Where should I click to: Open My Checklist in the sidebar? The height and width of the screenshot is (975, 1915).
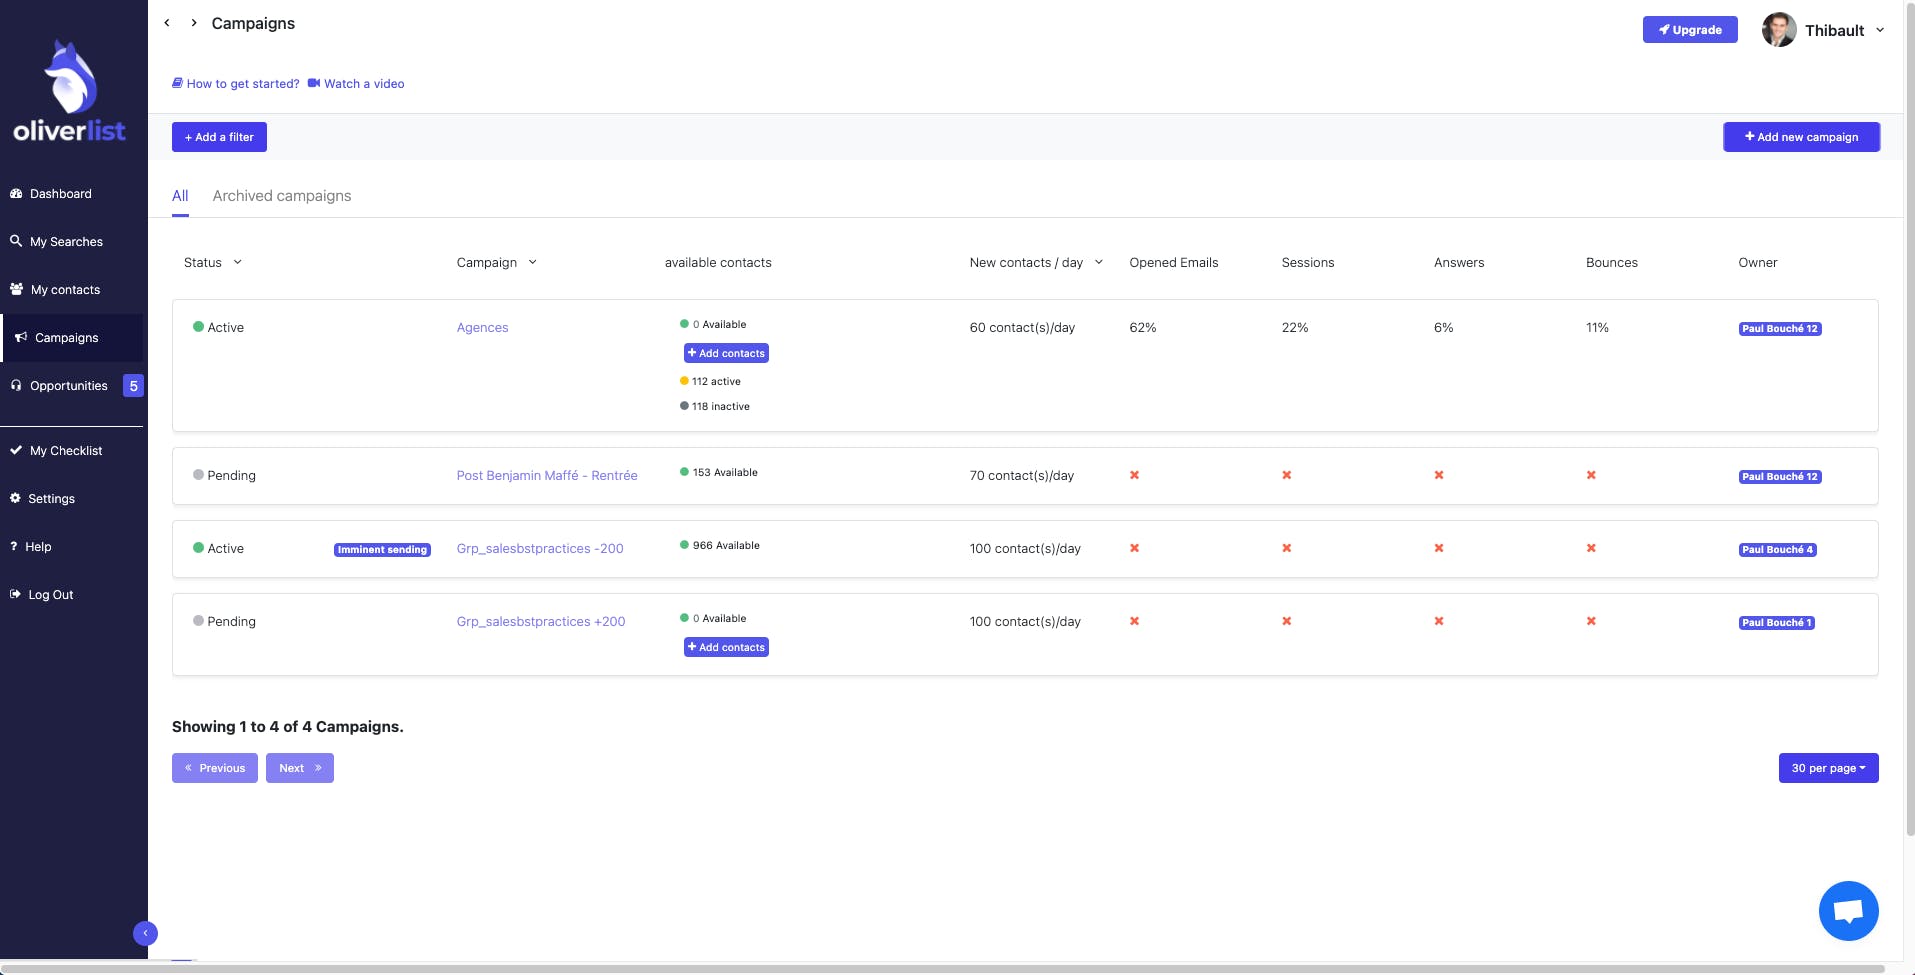[x=66, y=451]
